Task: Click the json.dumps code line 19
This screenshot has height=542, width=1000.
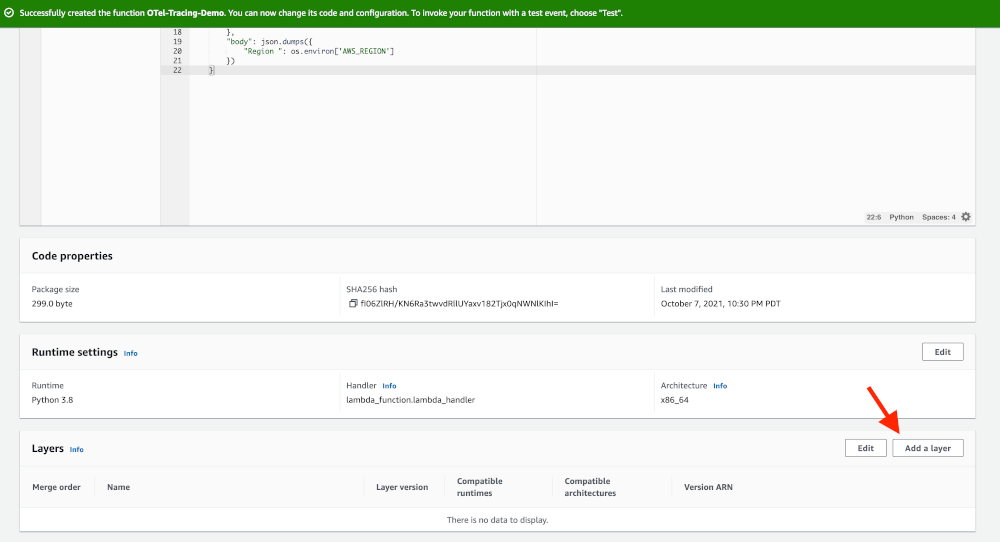Action: click(269, 41)
